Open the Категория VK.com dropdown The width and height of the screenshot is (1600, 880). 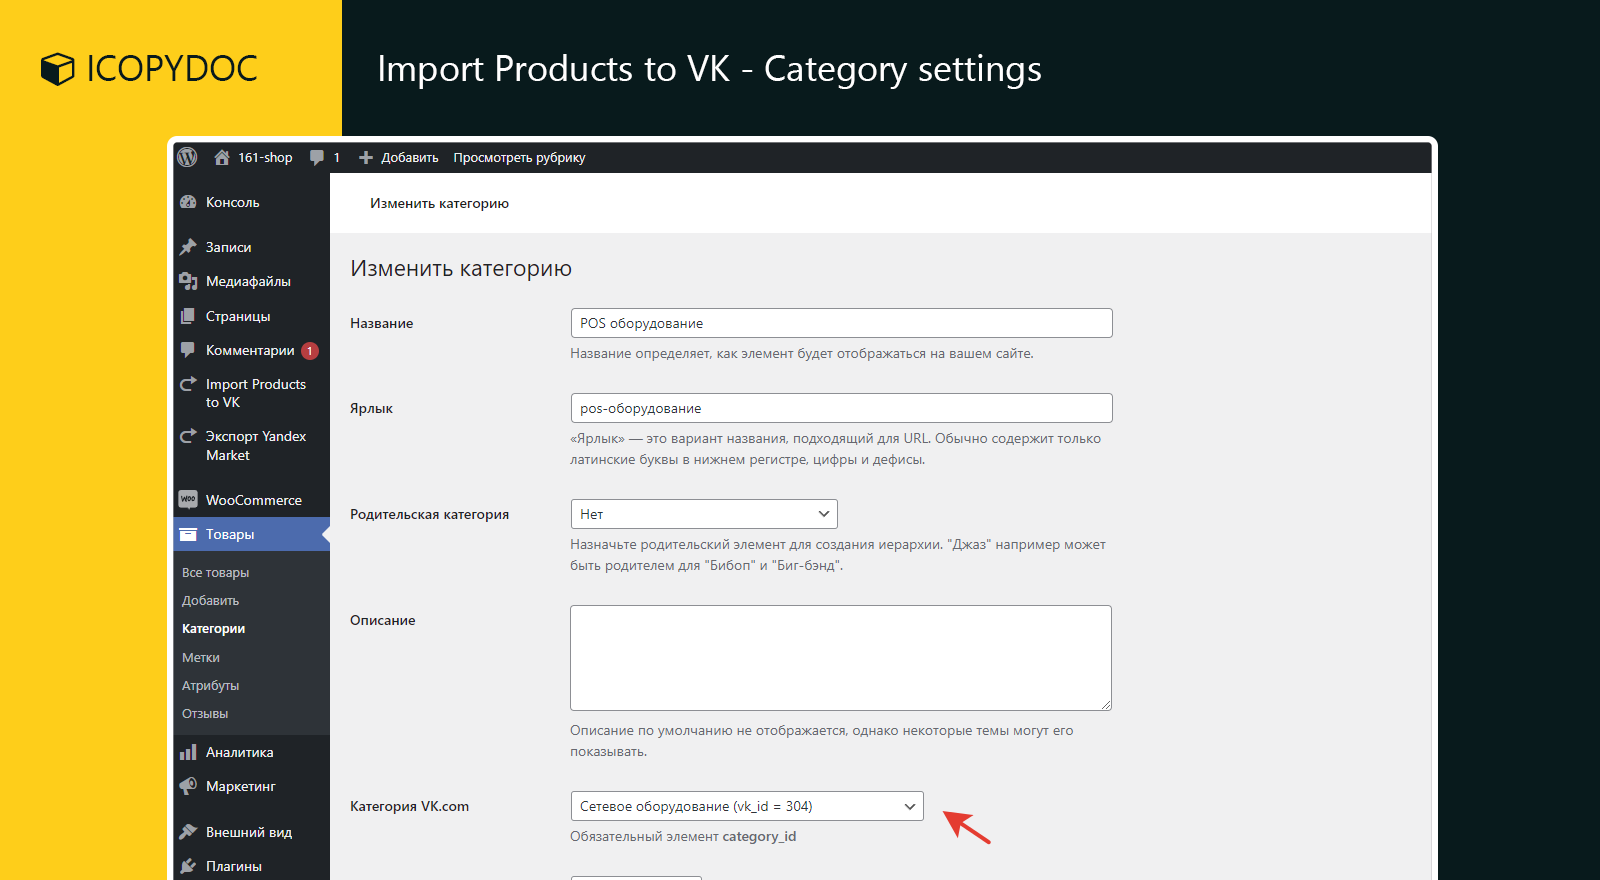click(747, 806)
